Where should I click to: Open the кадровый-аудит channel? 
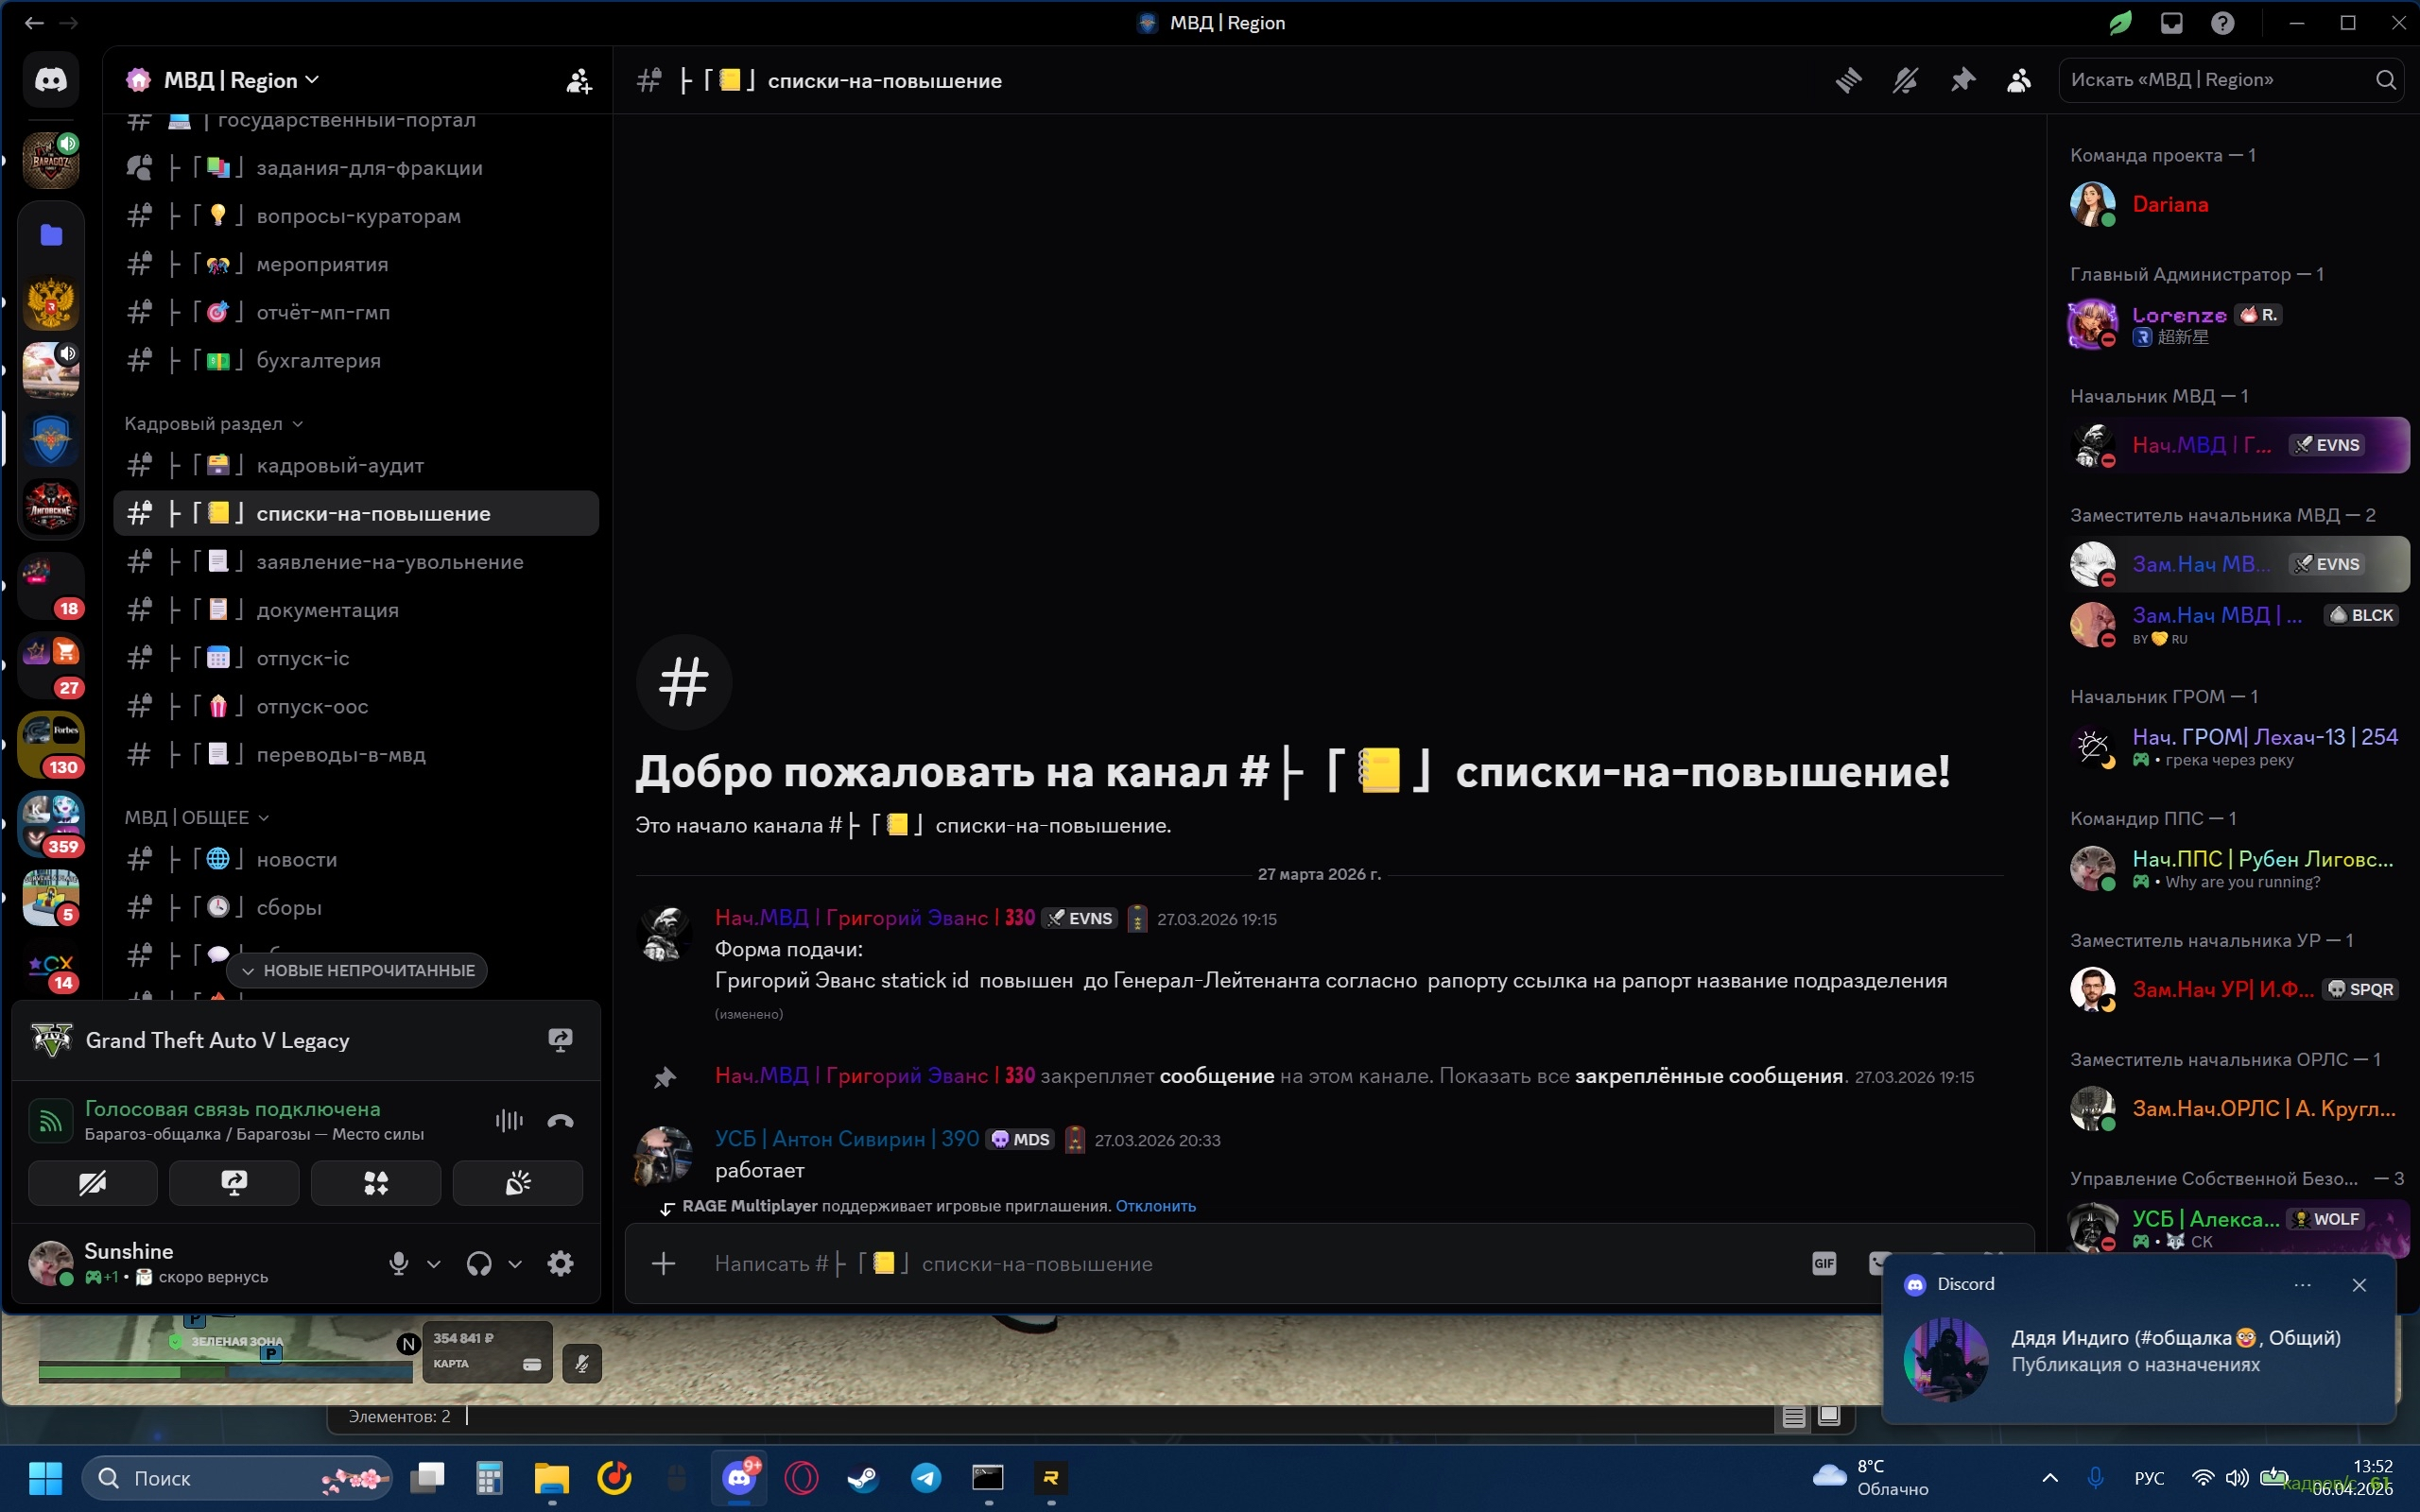click(x=340, y=465)
